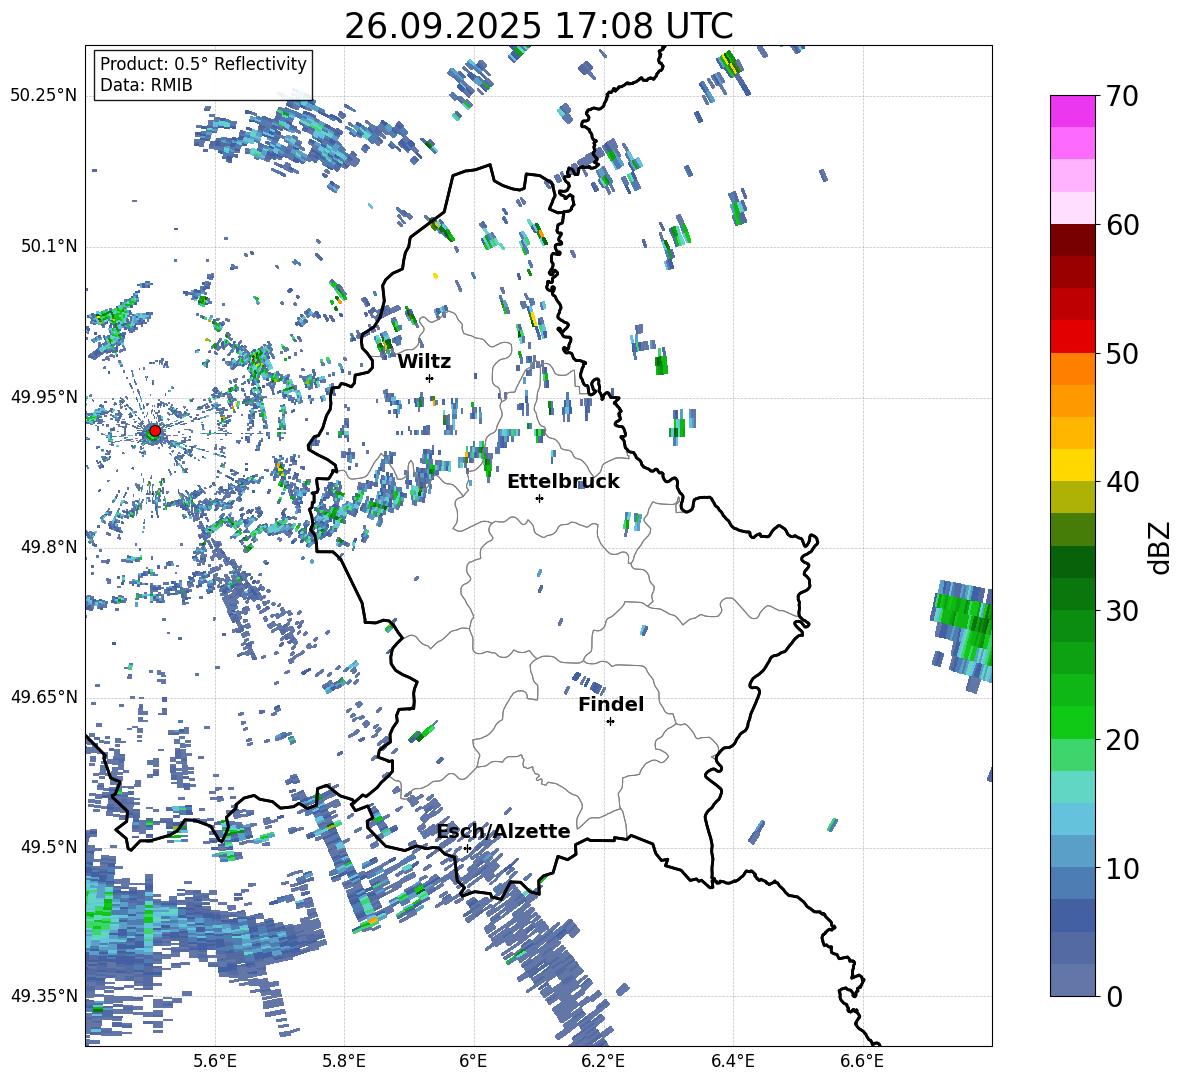Click the Wiltz station cross marker
This screenshot has height=1081, width=1184.
[x=429, y=378]
